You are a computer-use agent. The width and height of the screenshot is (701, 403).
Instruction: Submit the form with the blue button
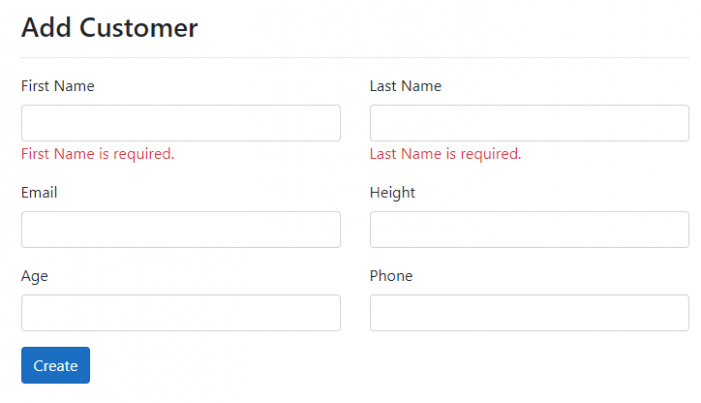(55, 365)
